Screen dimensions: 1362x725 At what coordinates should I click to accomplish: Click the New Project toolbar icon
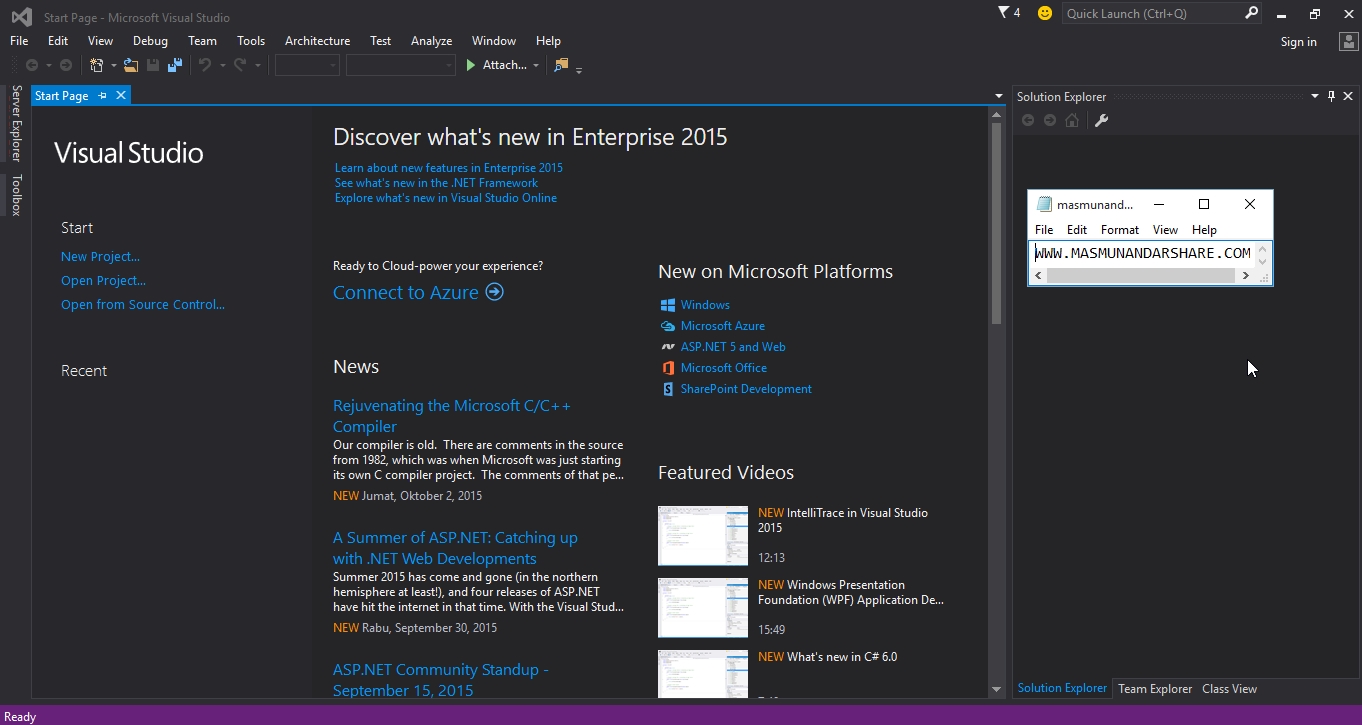tap(97, 65)
